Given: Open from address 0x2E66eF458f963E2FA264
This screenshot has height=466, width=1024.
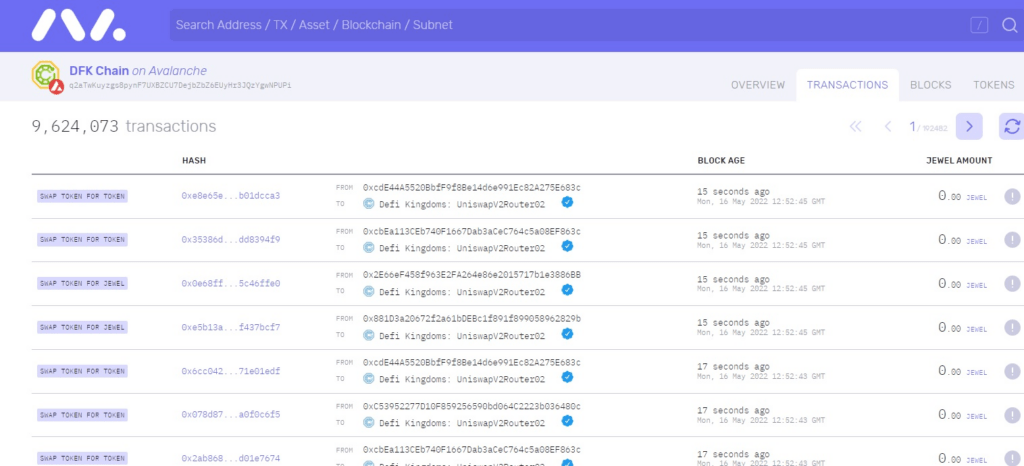Looking at the screenshot, I should click(x=472, y=275).
